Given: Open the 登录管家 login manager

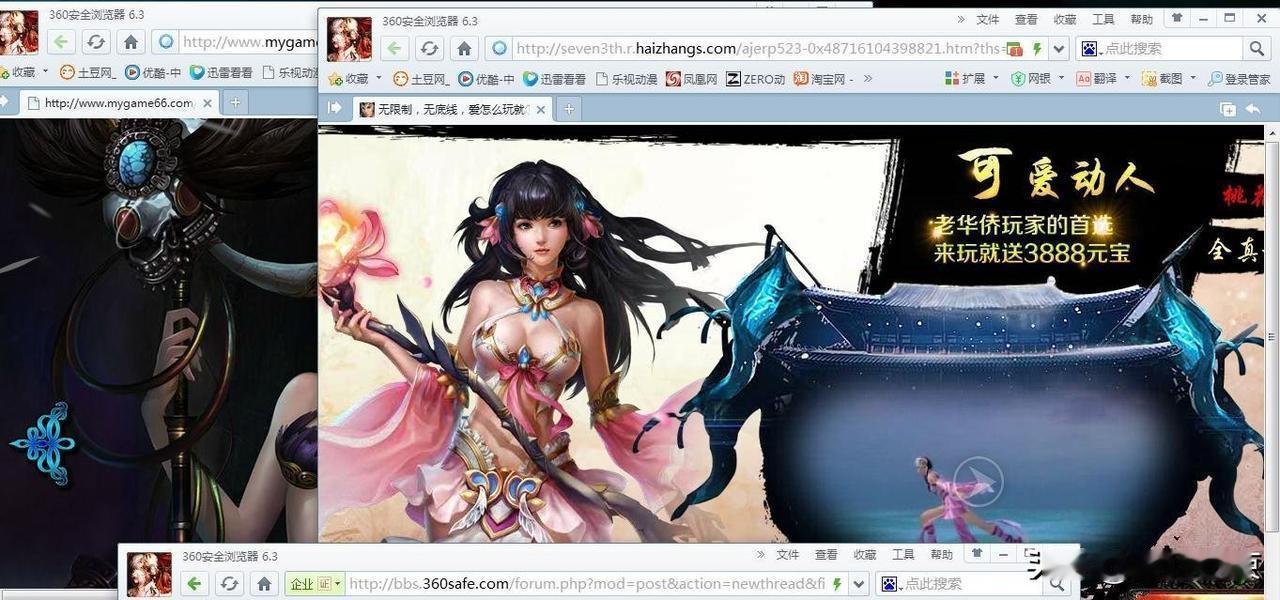Looking at the screenshot, I should (1240, 78).
